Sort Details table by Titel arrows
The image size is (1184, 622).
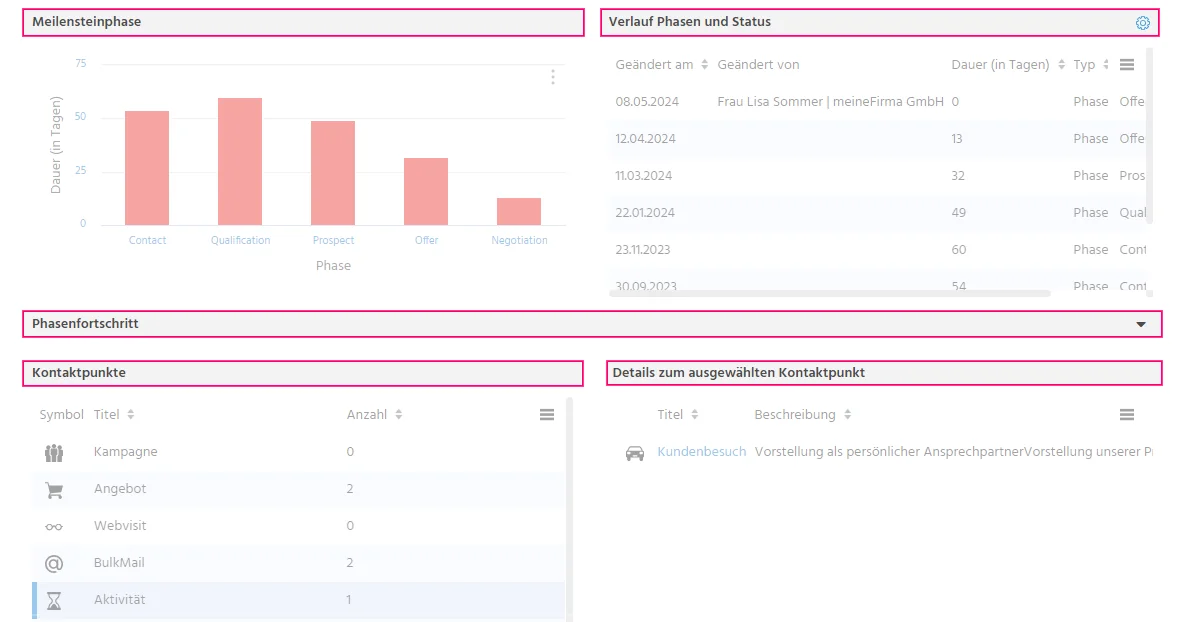695,414
